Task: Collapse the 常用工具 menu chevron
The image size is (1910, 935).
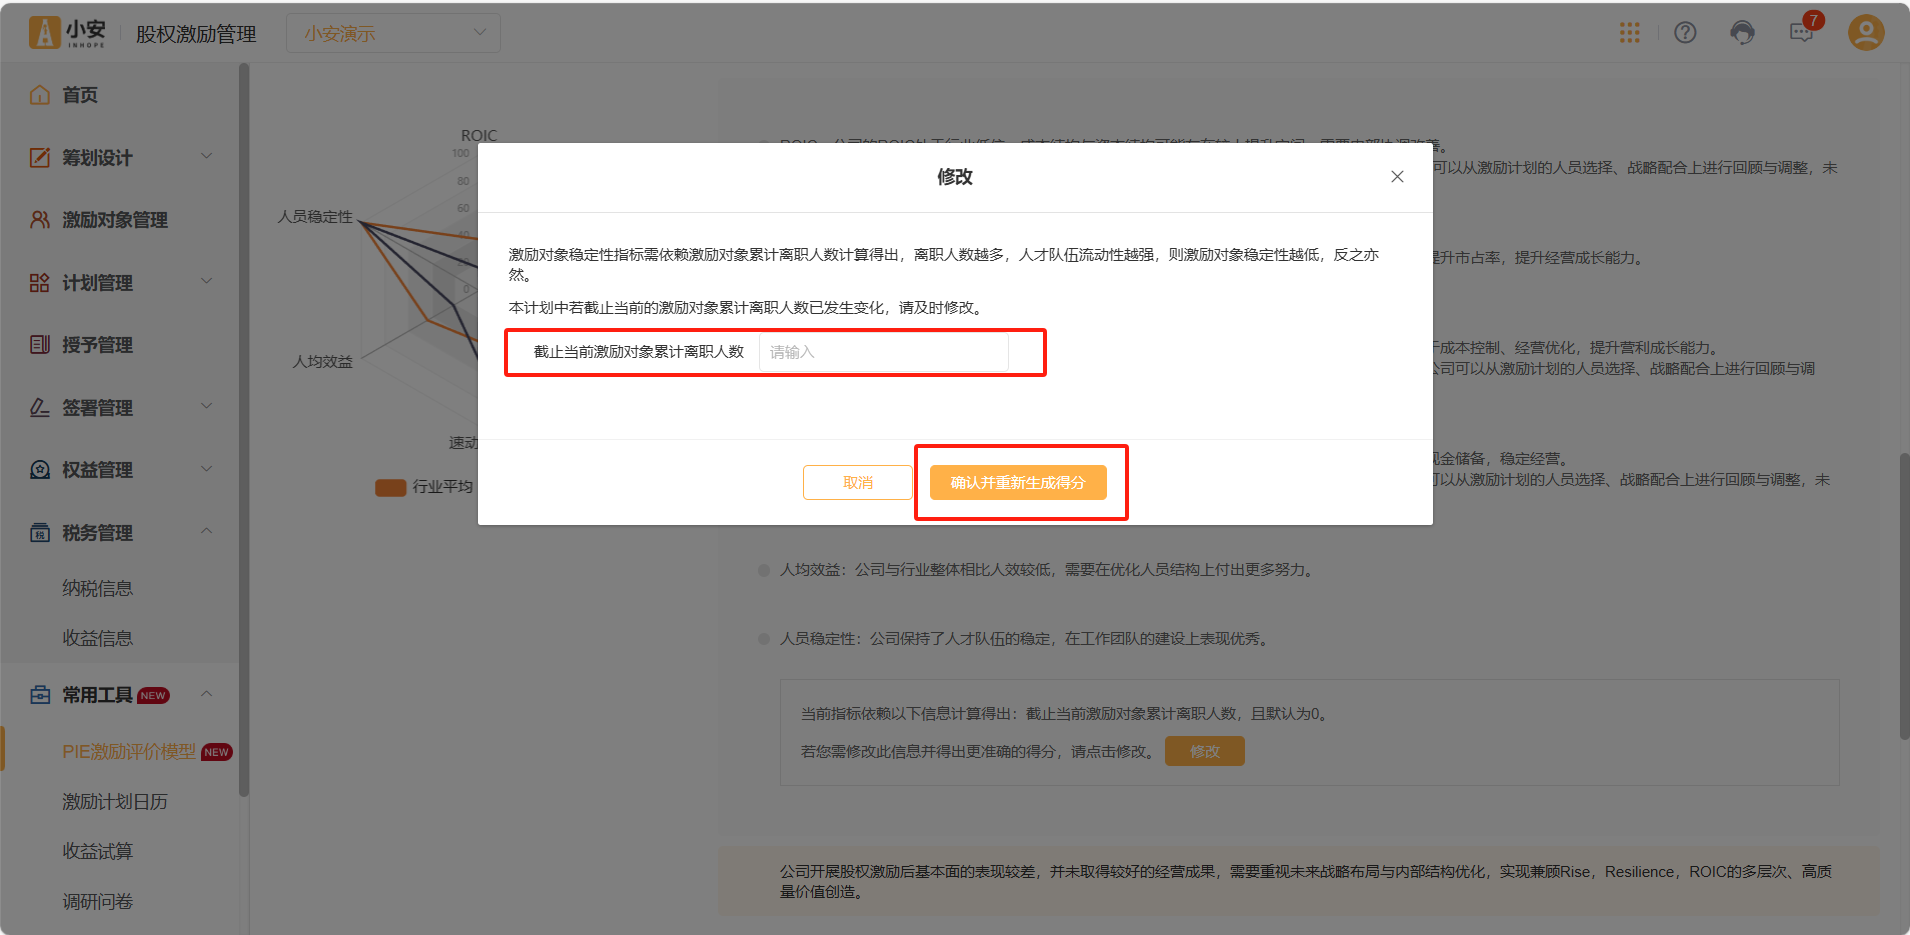Action: pyautogui.click(x=207, y=694)
